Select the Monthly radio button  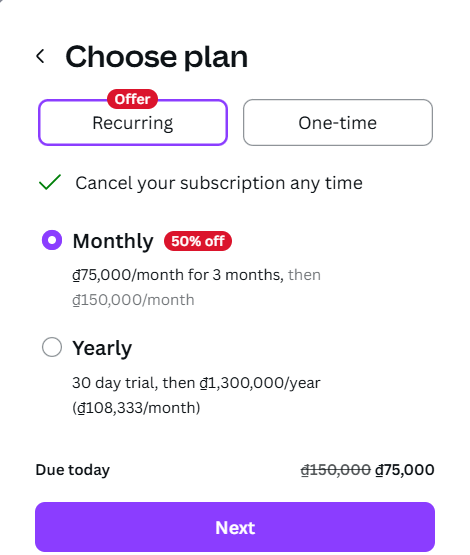coord(52,240)
